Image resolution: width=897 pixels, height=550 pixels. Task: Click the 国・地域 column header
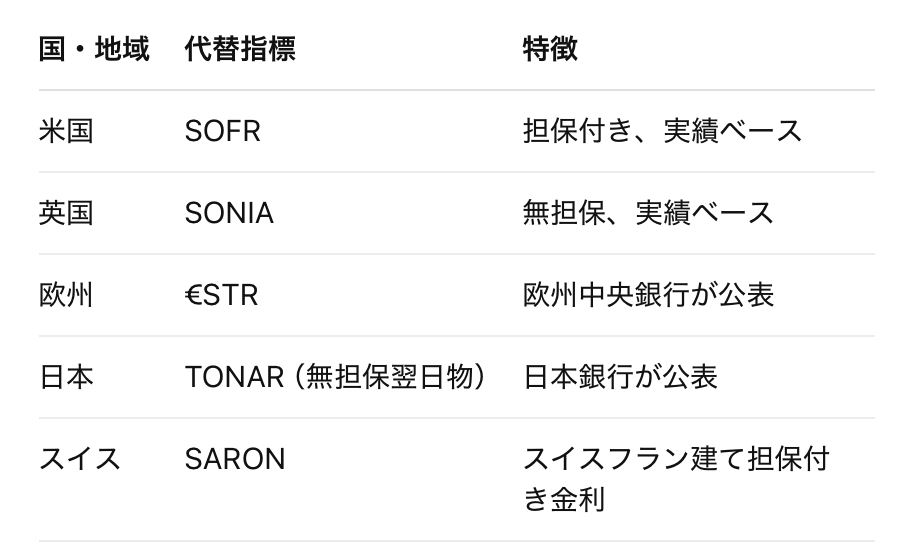click(x=94, y=49)
